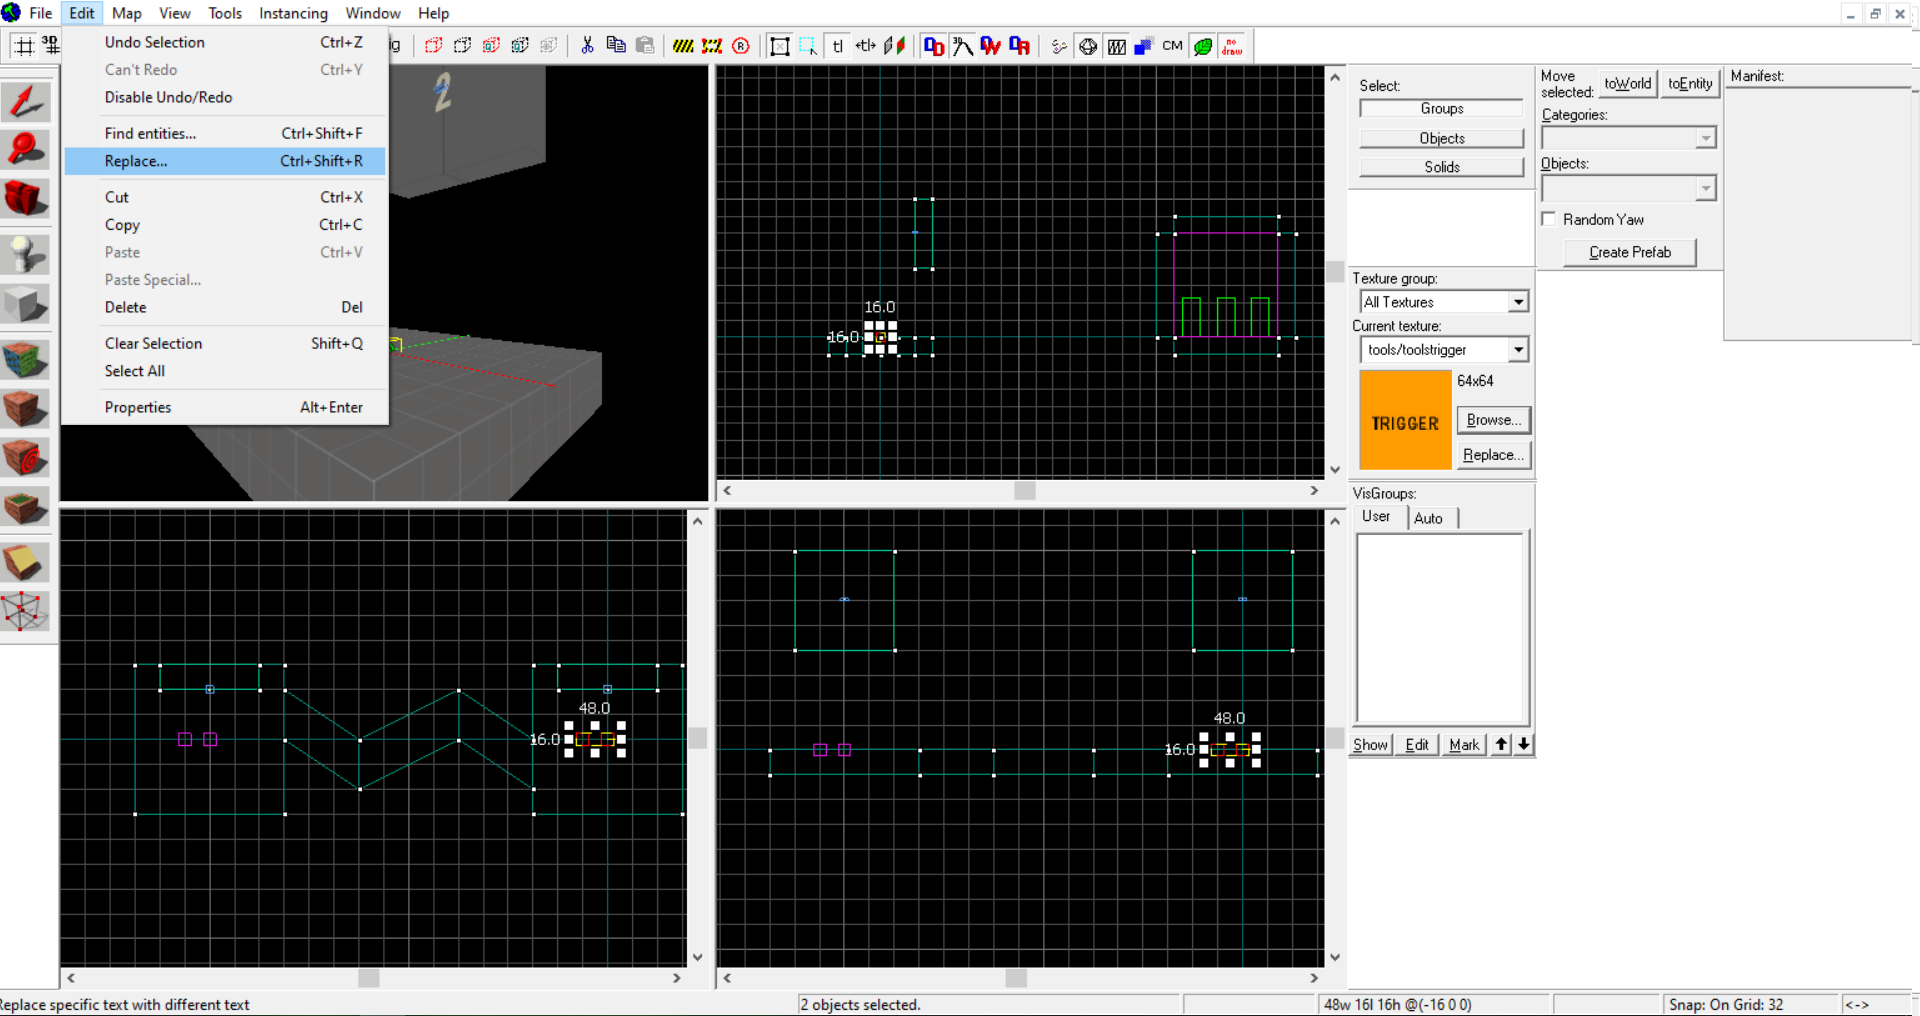Switch to the User VisGroups tab
1920x1016 pixels.
pyautogui.click(x=1376, y=516)
